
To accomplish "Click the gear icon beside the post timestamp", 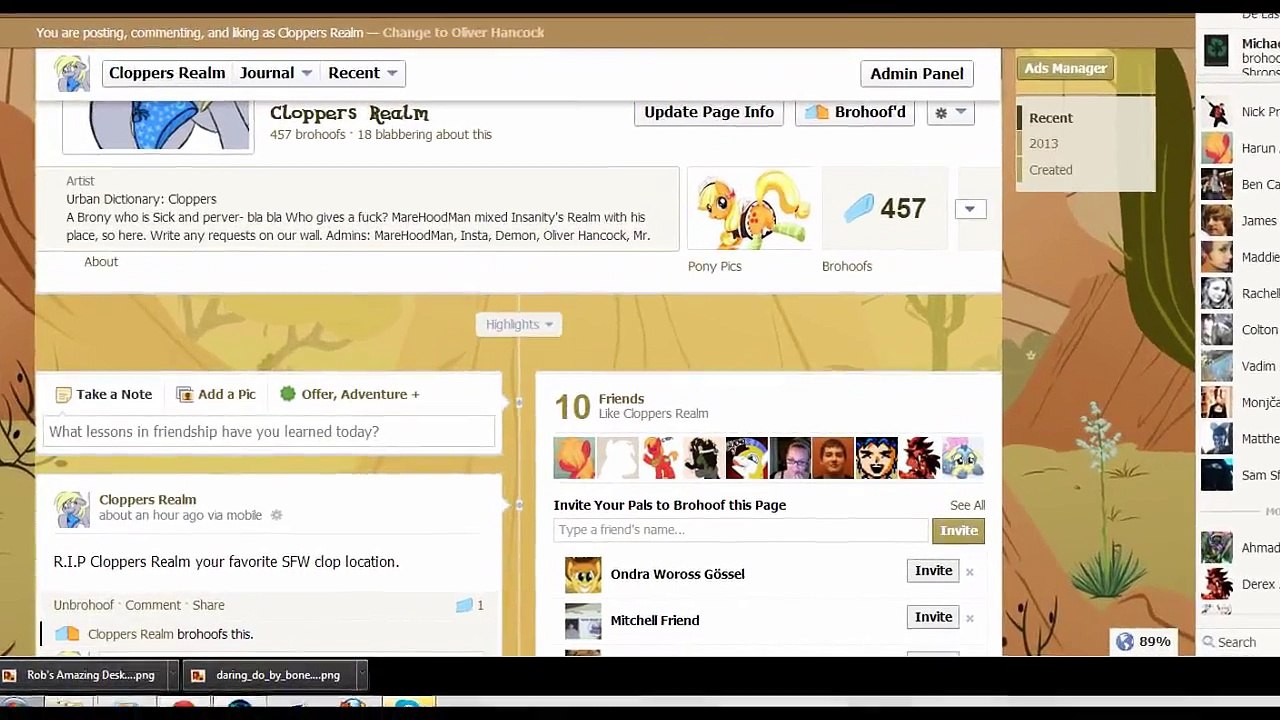I will coord(277,516).
